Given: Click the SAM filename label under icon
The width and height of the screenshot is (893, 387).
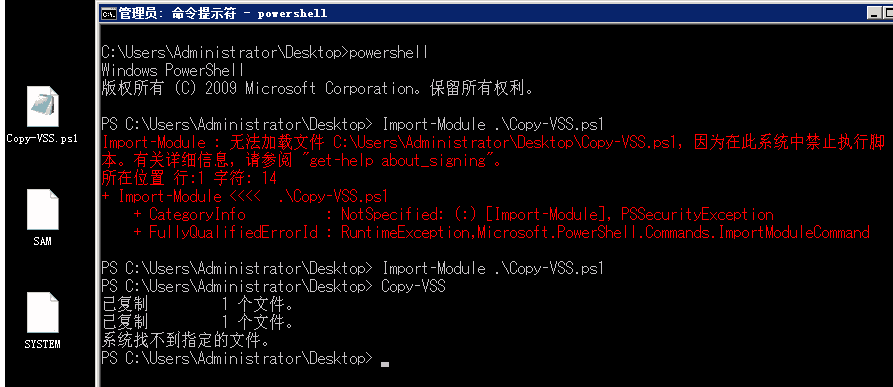Looking at the screenshot, I should click(42, 241).
